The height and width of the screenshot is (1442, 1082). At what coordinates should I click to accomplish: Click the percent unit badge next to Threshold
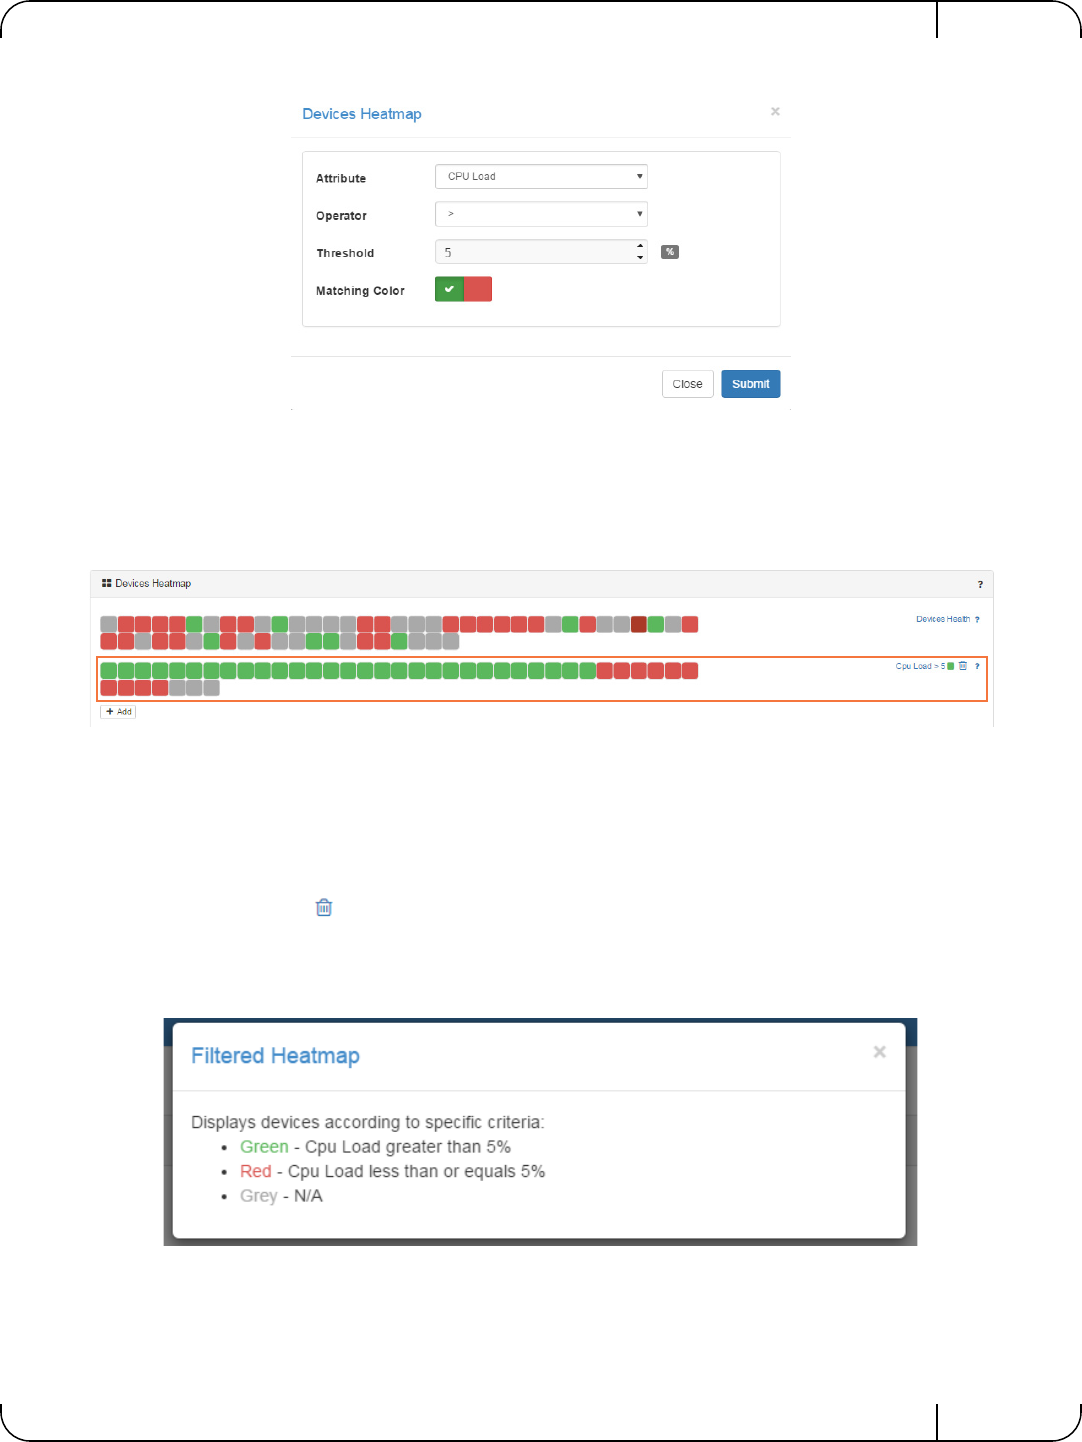pos(670,252)
